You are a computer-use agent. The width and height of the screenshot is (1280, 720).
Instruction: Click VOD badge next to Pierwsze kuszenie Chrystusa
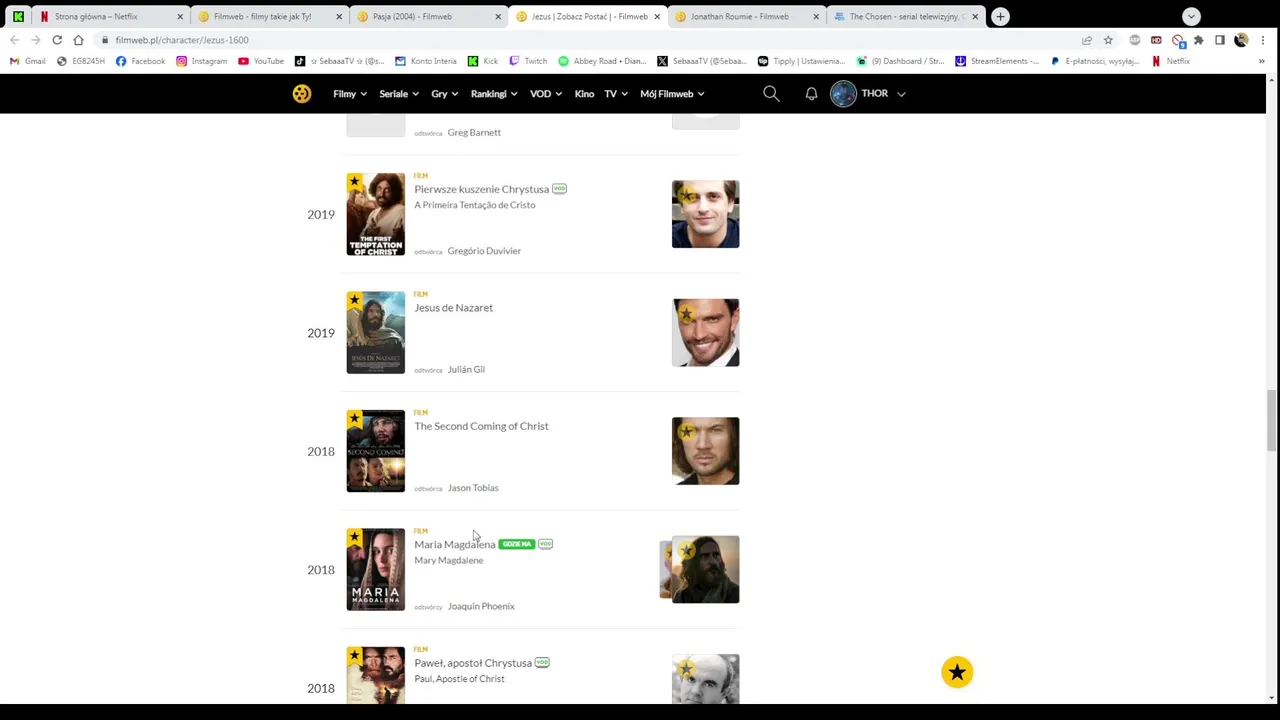coord(560,189)
